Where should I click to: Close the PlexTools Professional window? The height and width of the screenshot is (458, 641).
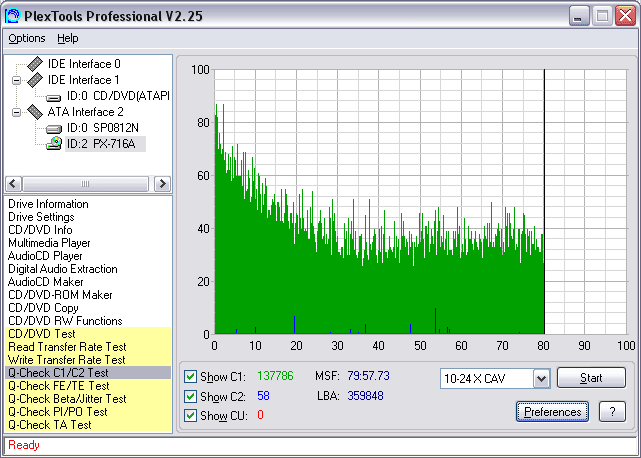pos(626,16)
